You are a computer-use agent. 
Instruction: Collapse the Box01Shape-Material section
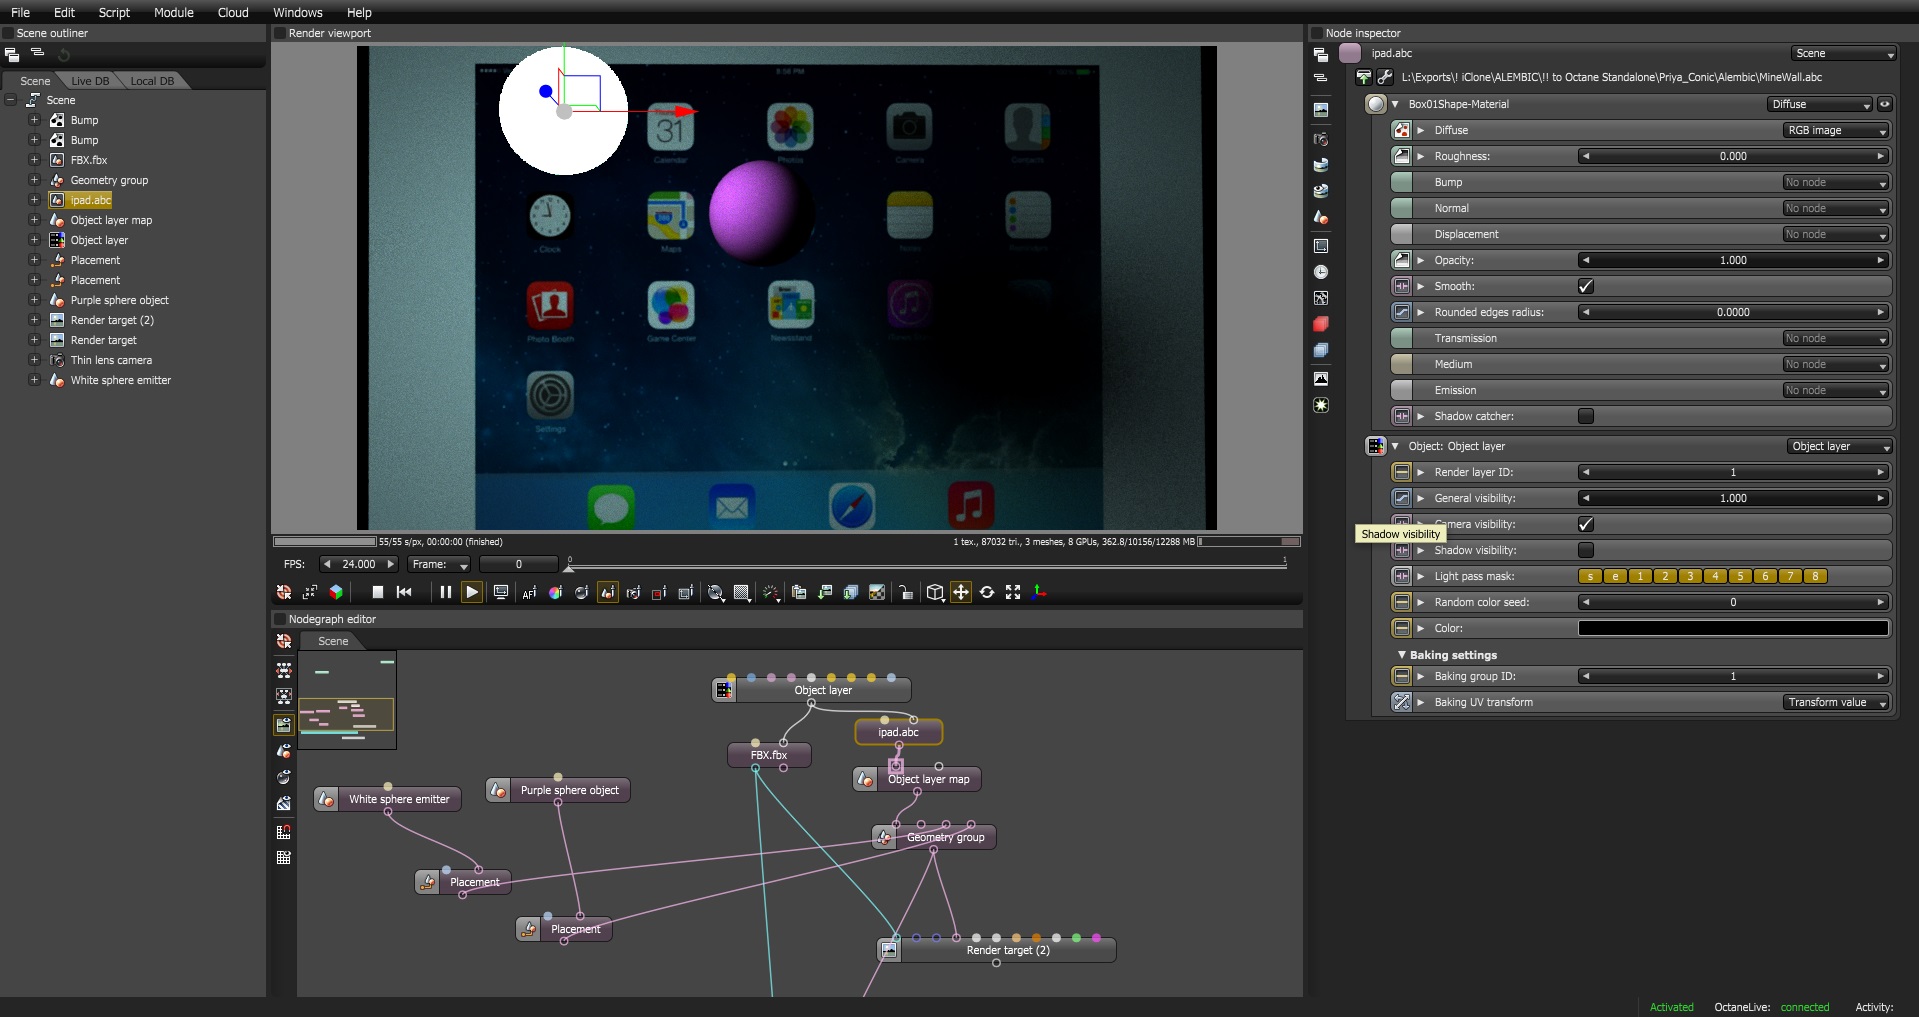pos(1395,104)
